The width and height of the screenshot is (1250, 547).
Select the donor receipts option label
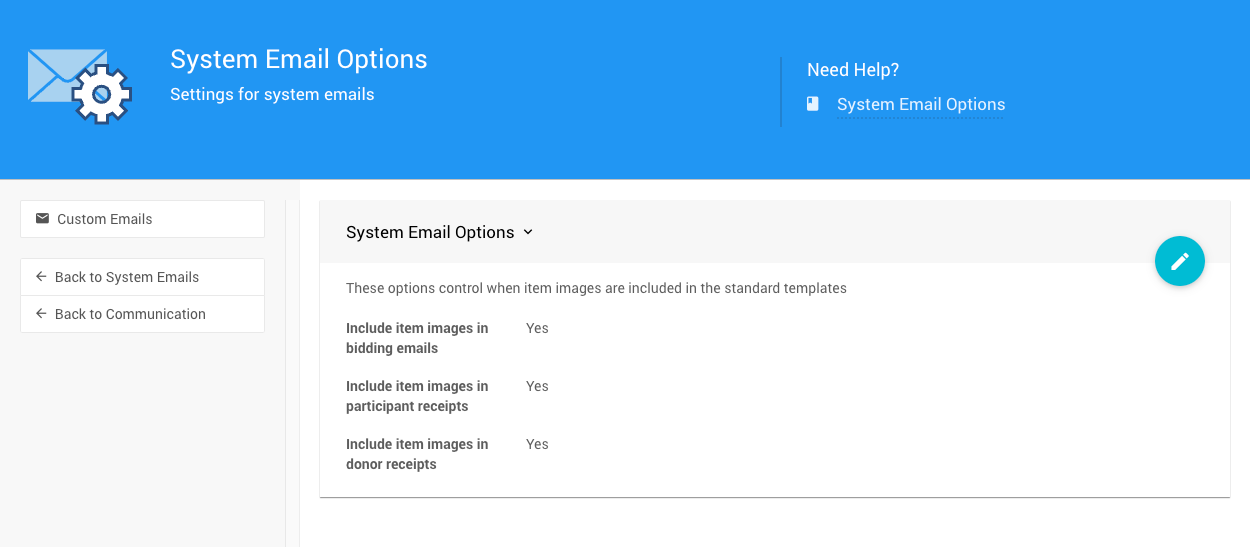pyautogui.click(x=417, y=454)
